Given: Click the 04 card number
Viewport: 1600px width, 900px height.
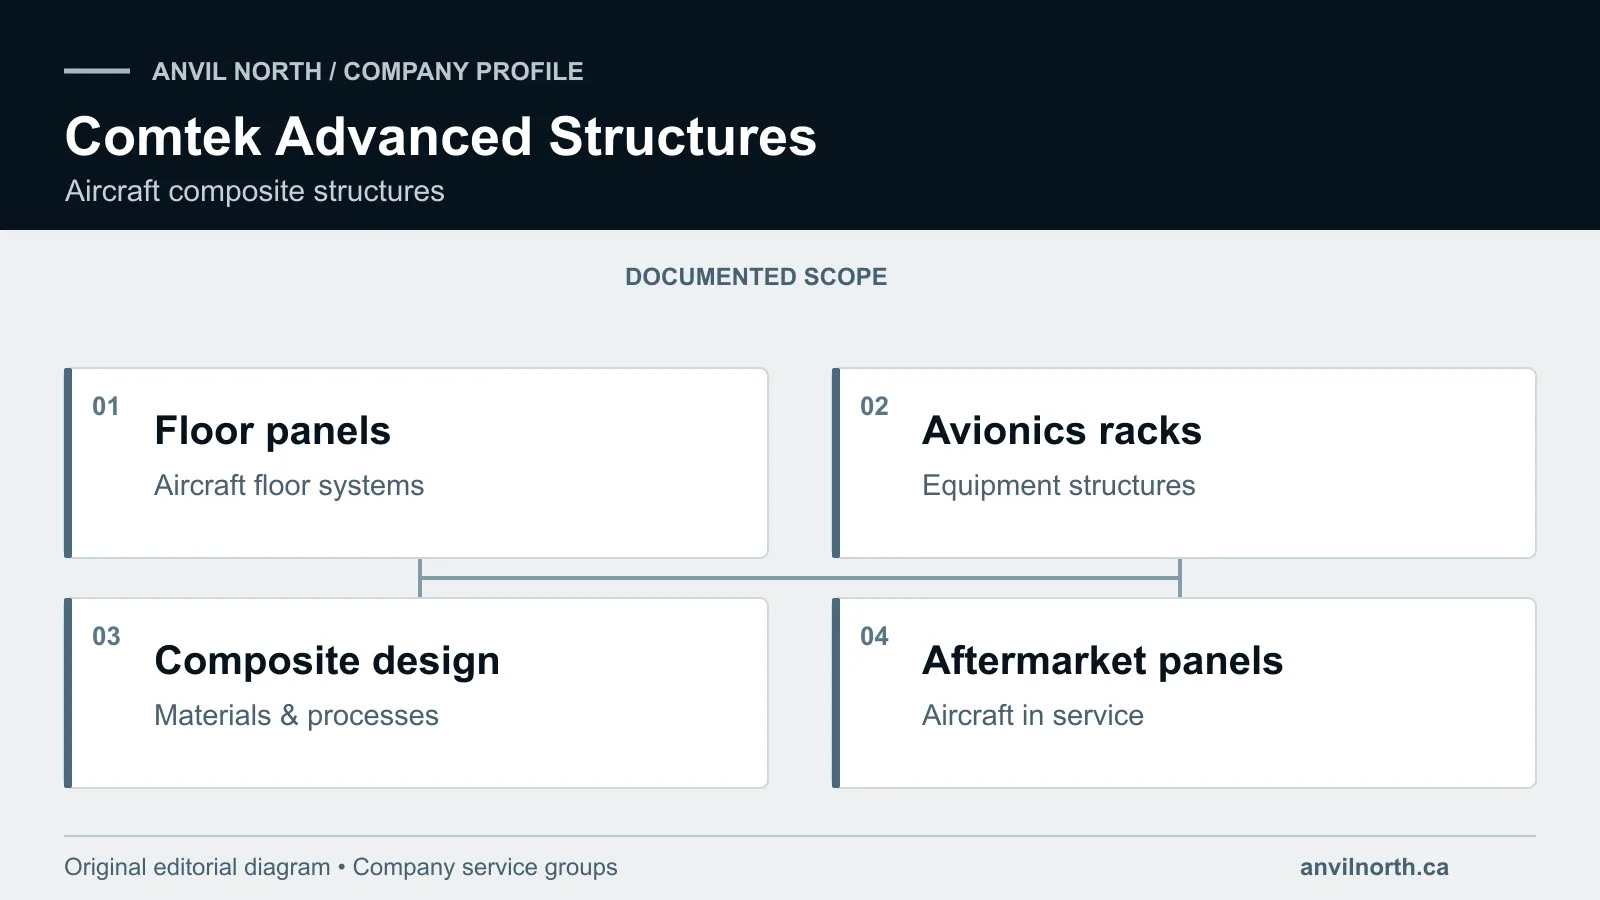Looking at the screenshot, I should [x=874, y=637].
